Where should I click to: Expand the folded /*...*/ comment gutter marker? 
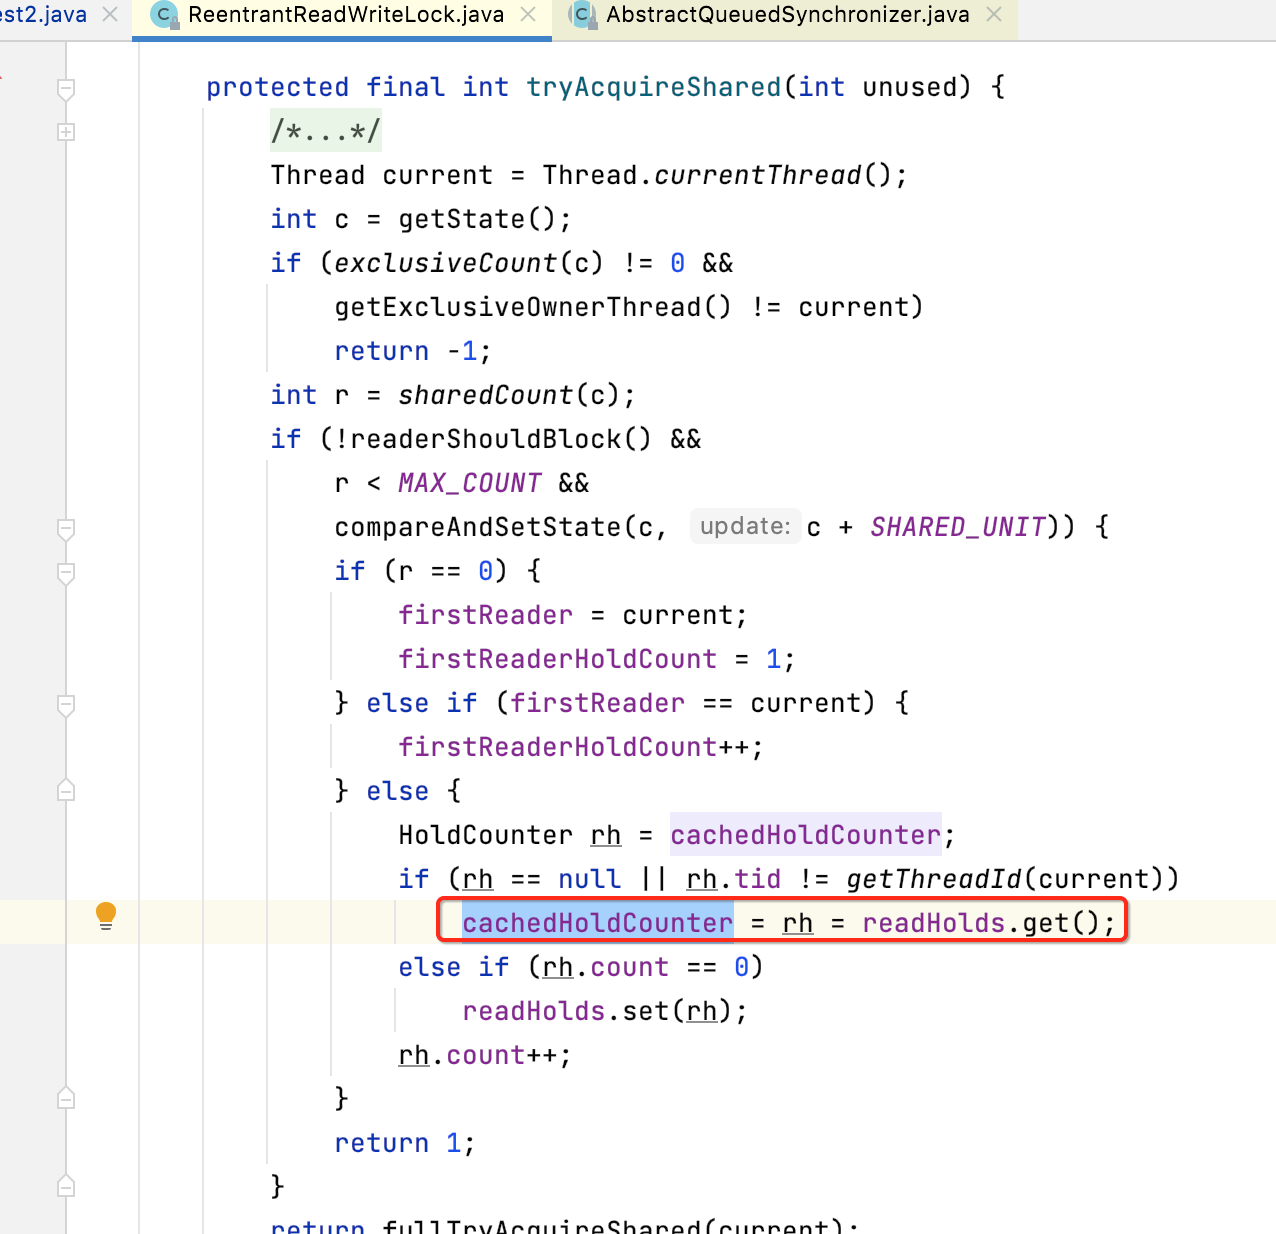[66, 132]
